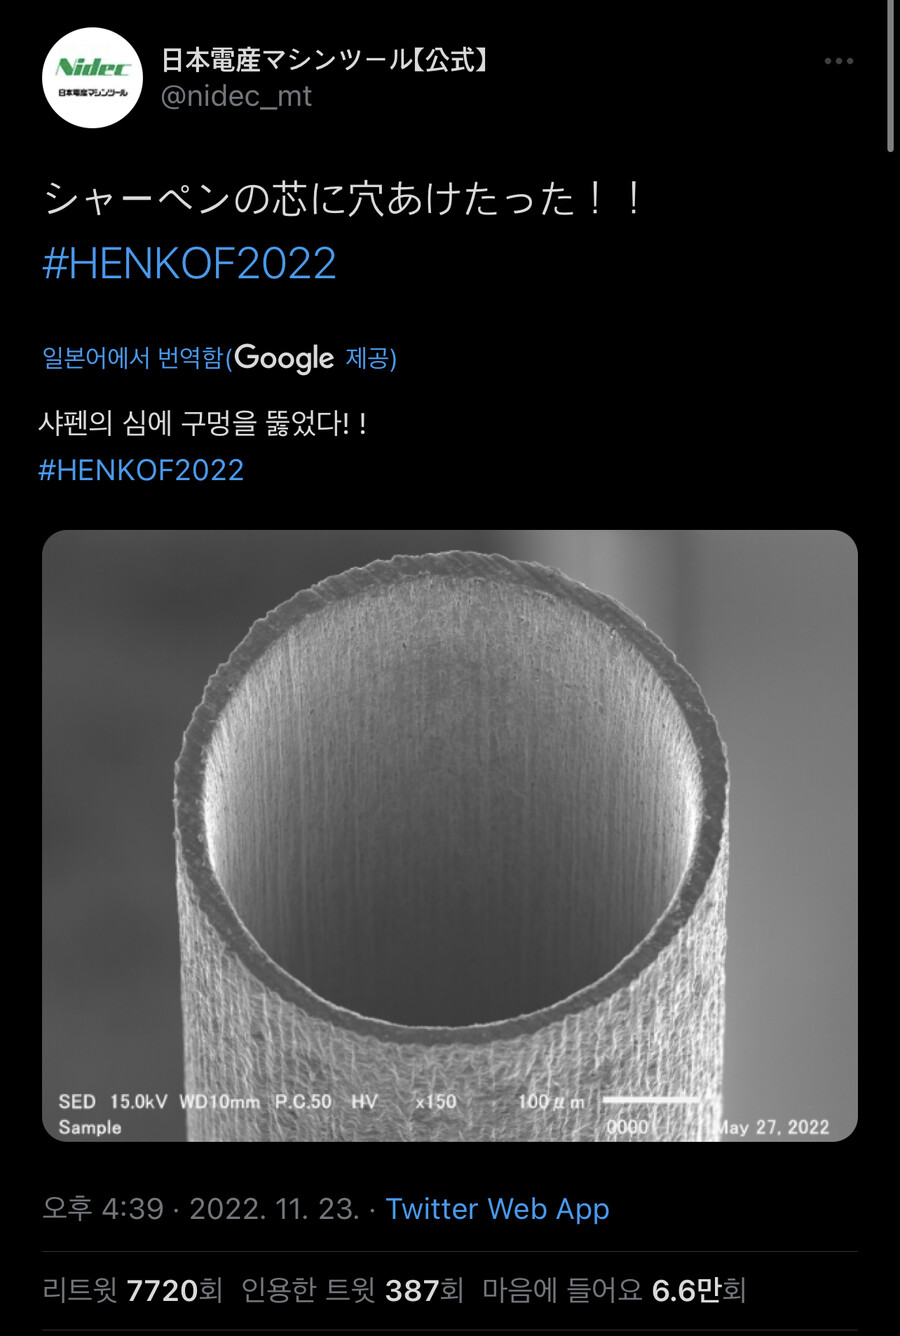Screen dimensions: 900x1336
Task: Open the #HENKOF2022 hashtag in the Japanese text
Action: pyautogui.click(x=189, y=263)
